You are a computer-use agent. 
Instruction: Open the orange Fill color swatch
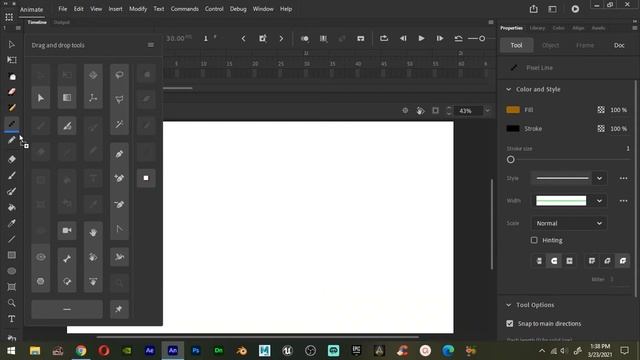click(513, 110)
